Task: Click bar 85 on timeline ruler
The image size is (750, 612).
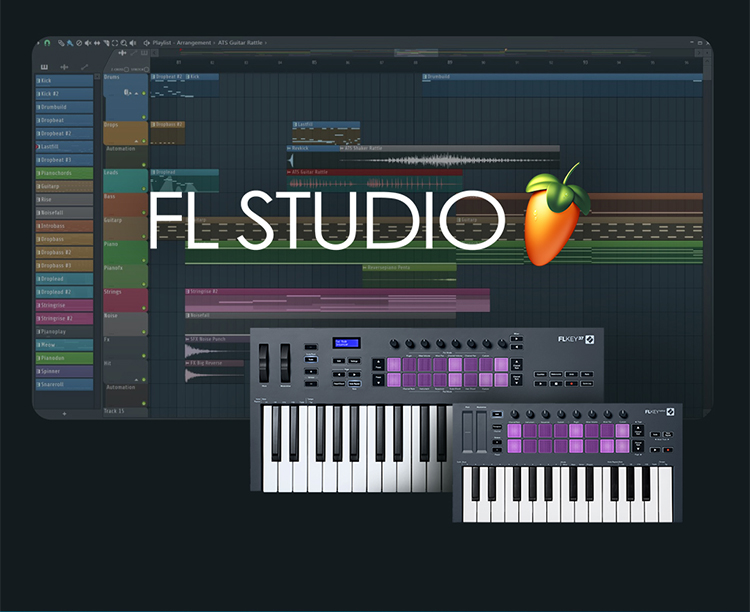Action: [314, 63]
